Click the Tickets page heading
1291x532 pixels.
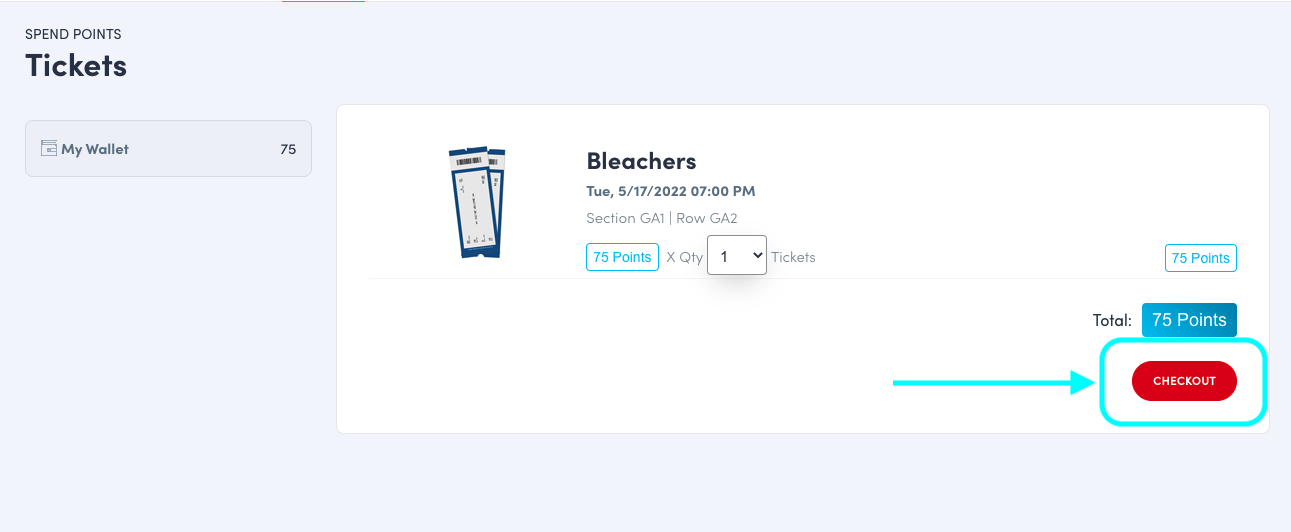pos(76,65)
